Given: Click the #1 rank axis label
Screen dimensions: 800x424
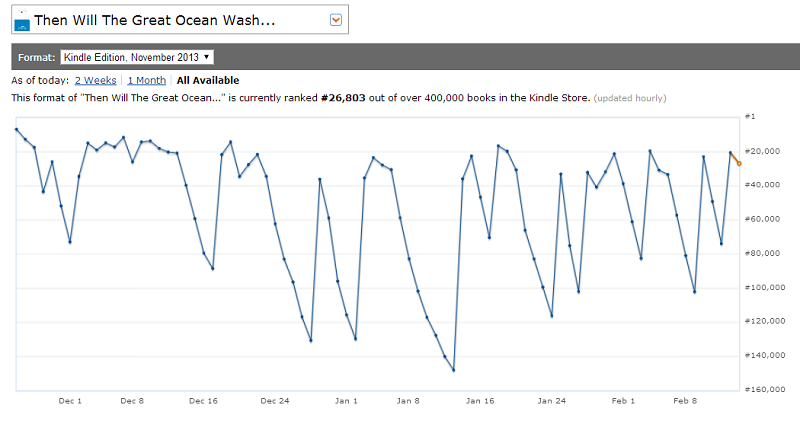Looking at the screenshot, I should 751,117.
